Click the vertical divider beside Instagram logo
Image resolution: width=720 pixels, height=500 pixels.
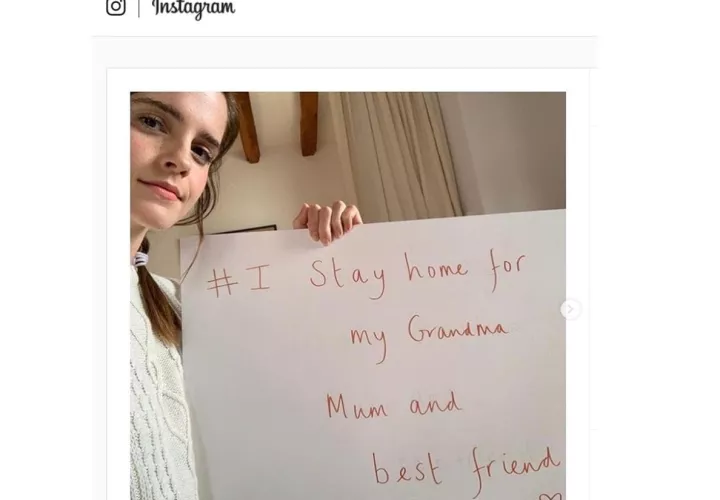[x=139, y=8]
